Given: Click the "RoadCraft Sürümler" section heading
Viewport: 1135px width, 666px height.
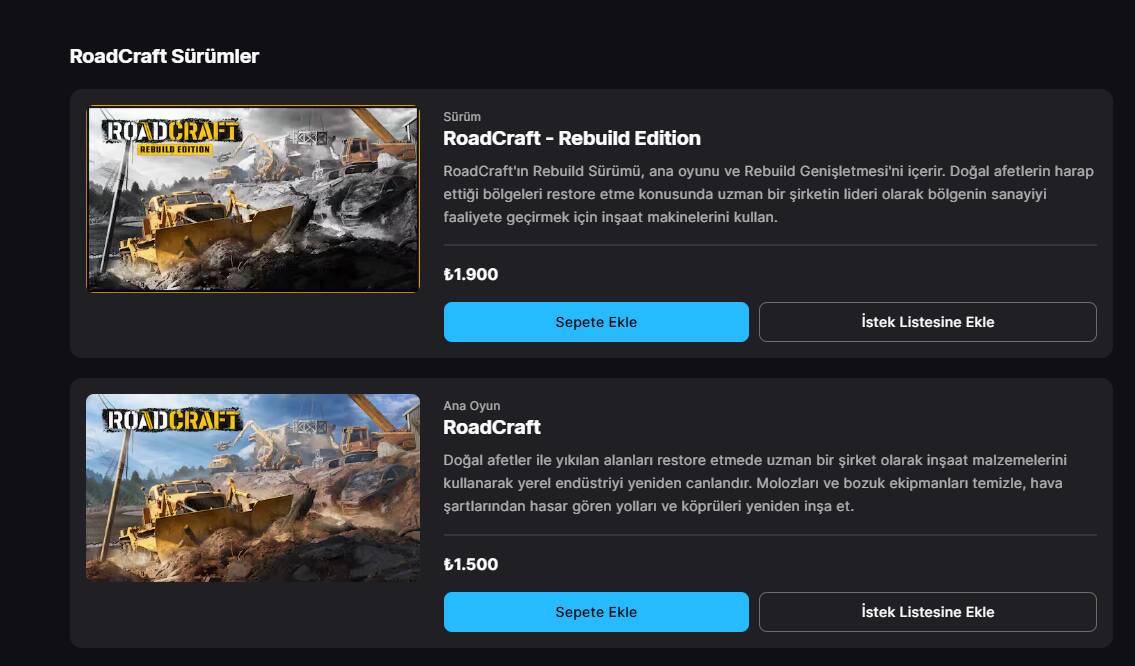Looking at the screenshot, I should click(164, 56).
